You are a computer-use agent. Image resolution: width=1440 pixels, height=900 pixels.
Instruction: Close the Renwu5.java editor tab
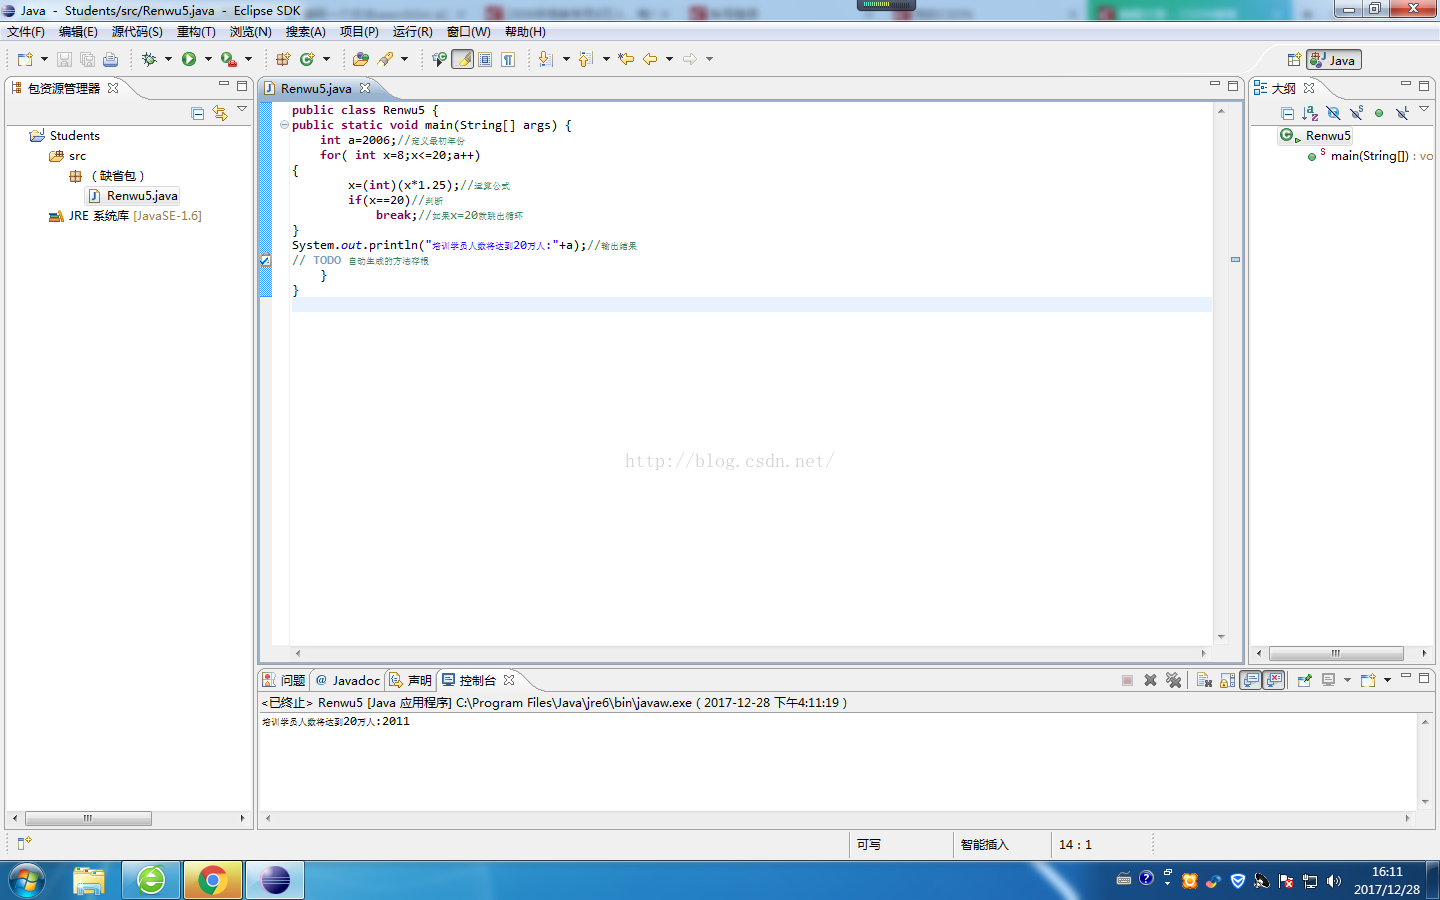pyautogui.click(x=365, y=88)
